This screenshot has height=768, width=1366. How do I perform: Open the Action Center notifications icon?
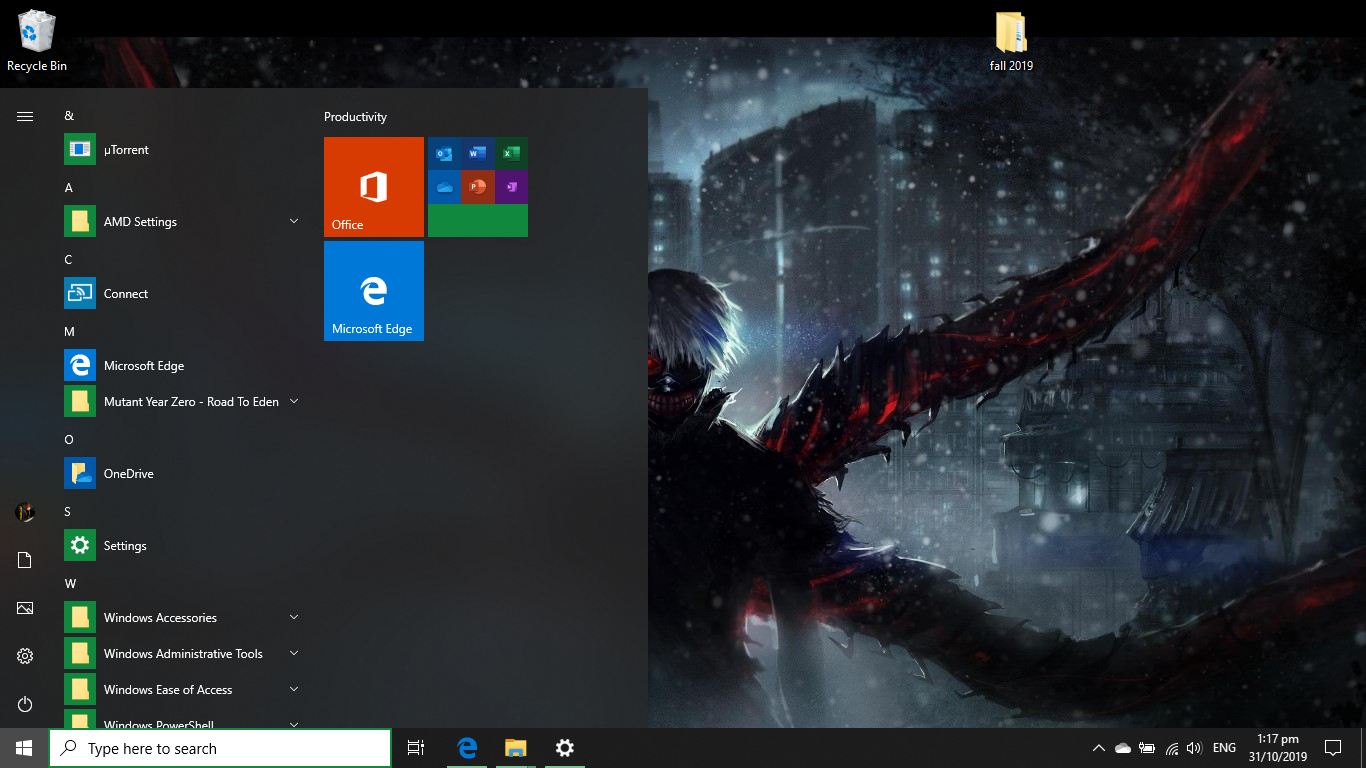tap(1333, 748)
